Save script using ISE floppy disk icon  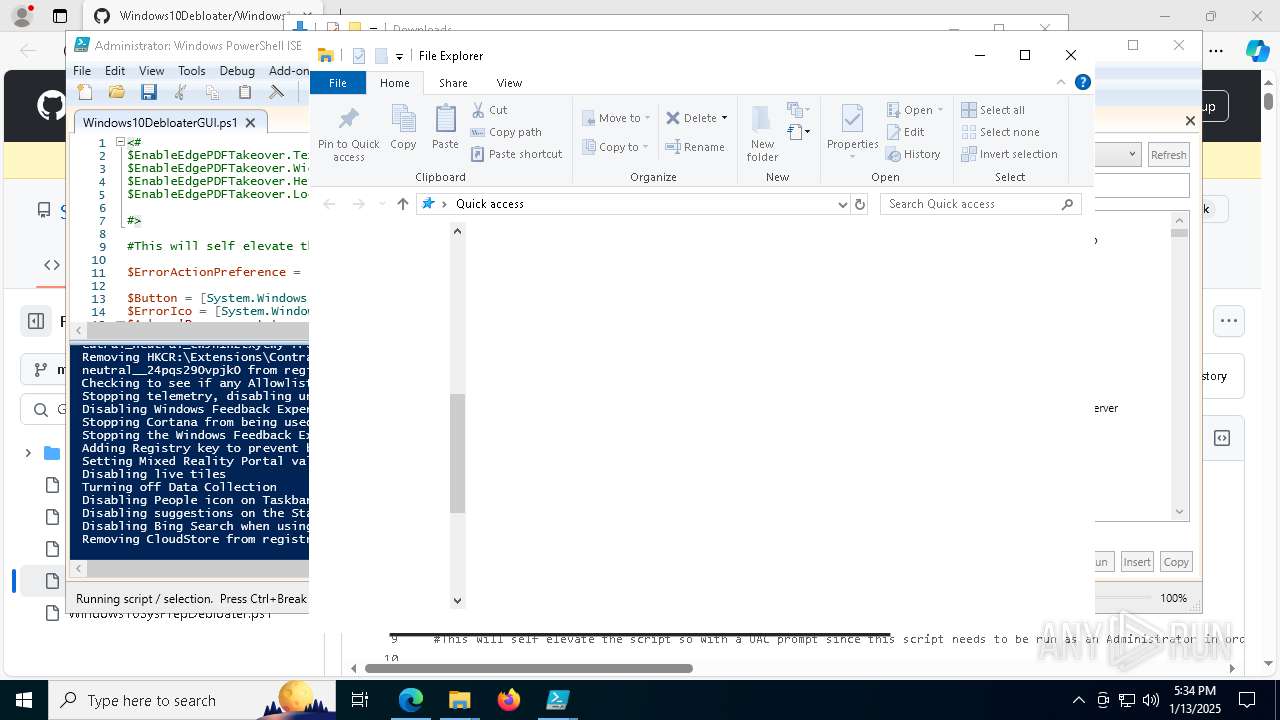149,92
